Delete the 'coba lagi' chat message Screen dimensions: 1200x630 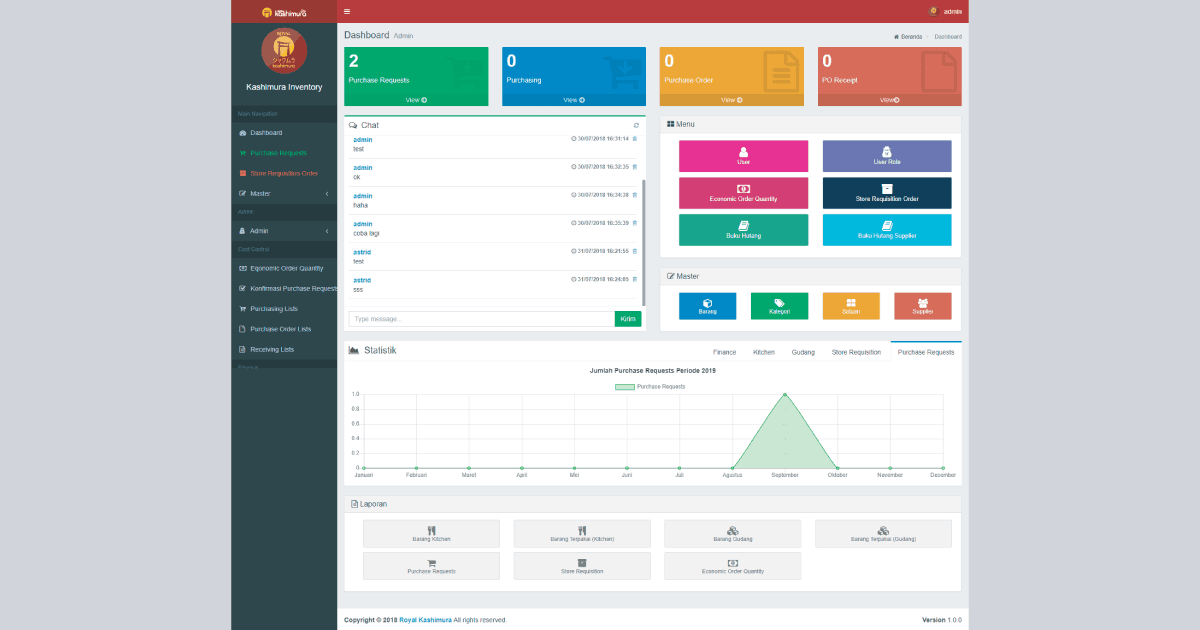pos(635,223)
